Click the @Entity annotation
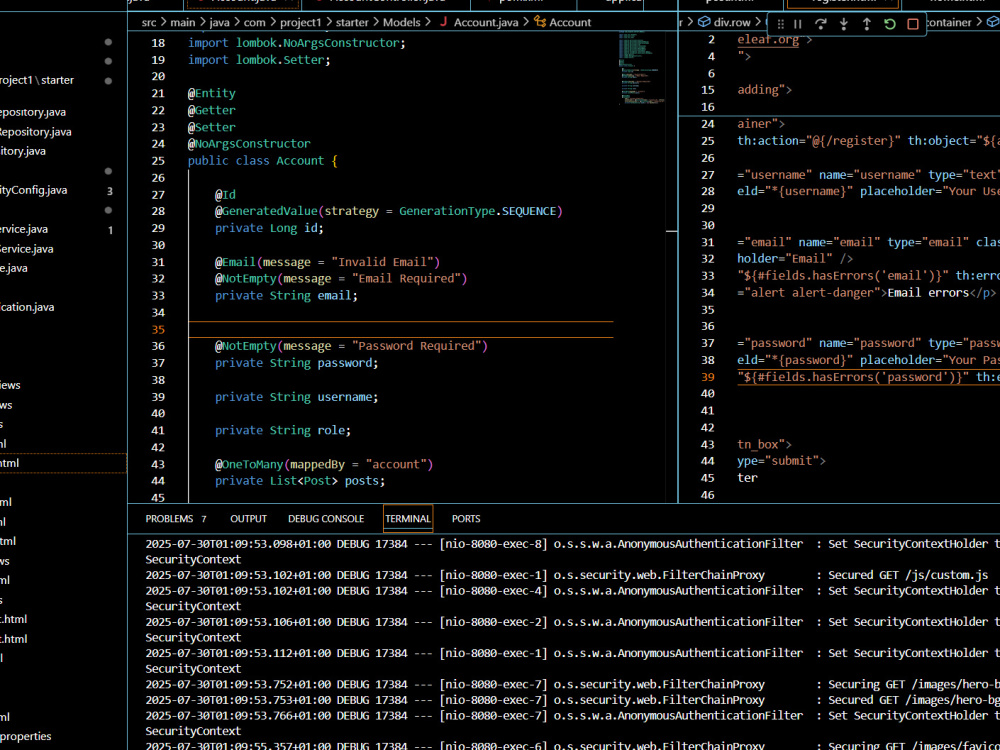The image size is (1000, 750). click(212, 93)
